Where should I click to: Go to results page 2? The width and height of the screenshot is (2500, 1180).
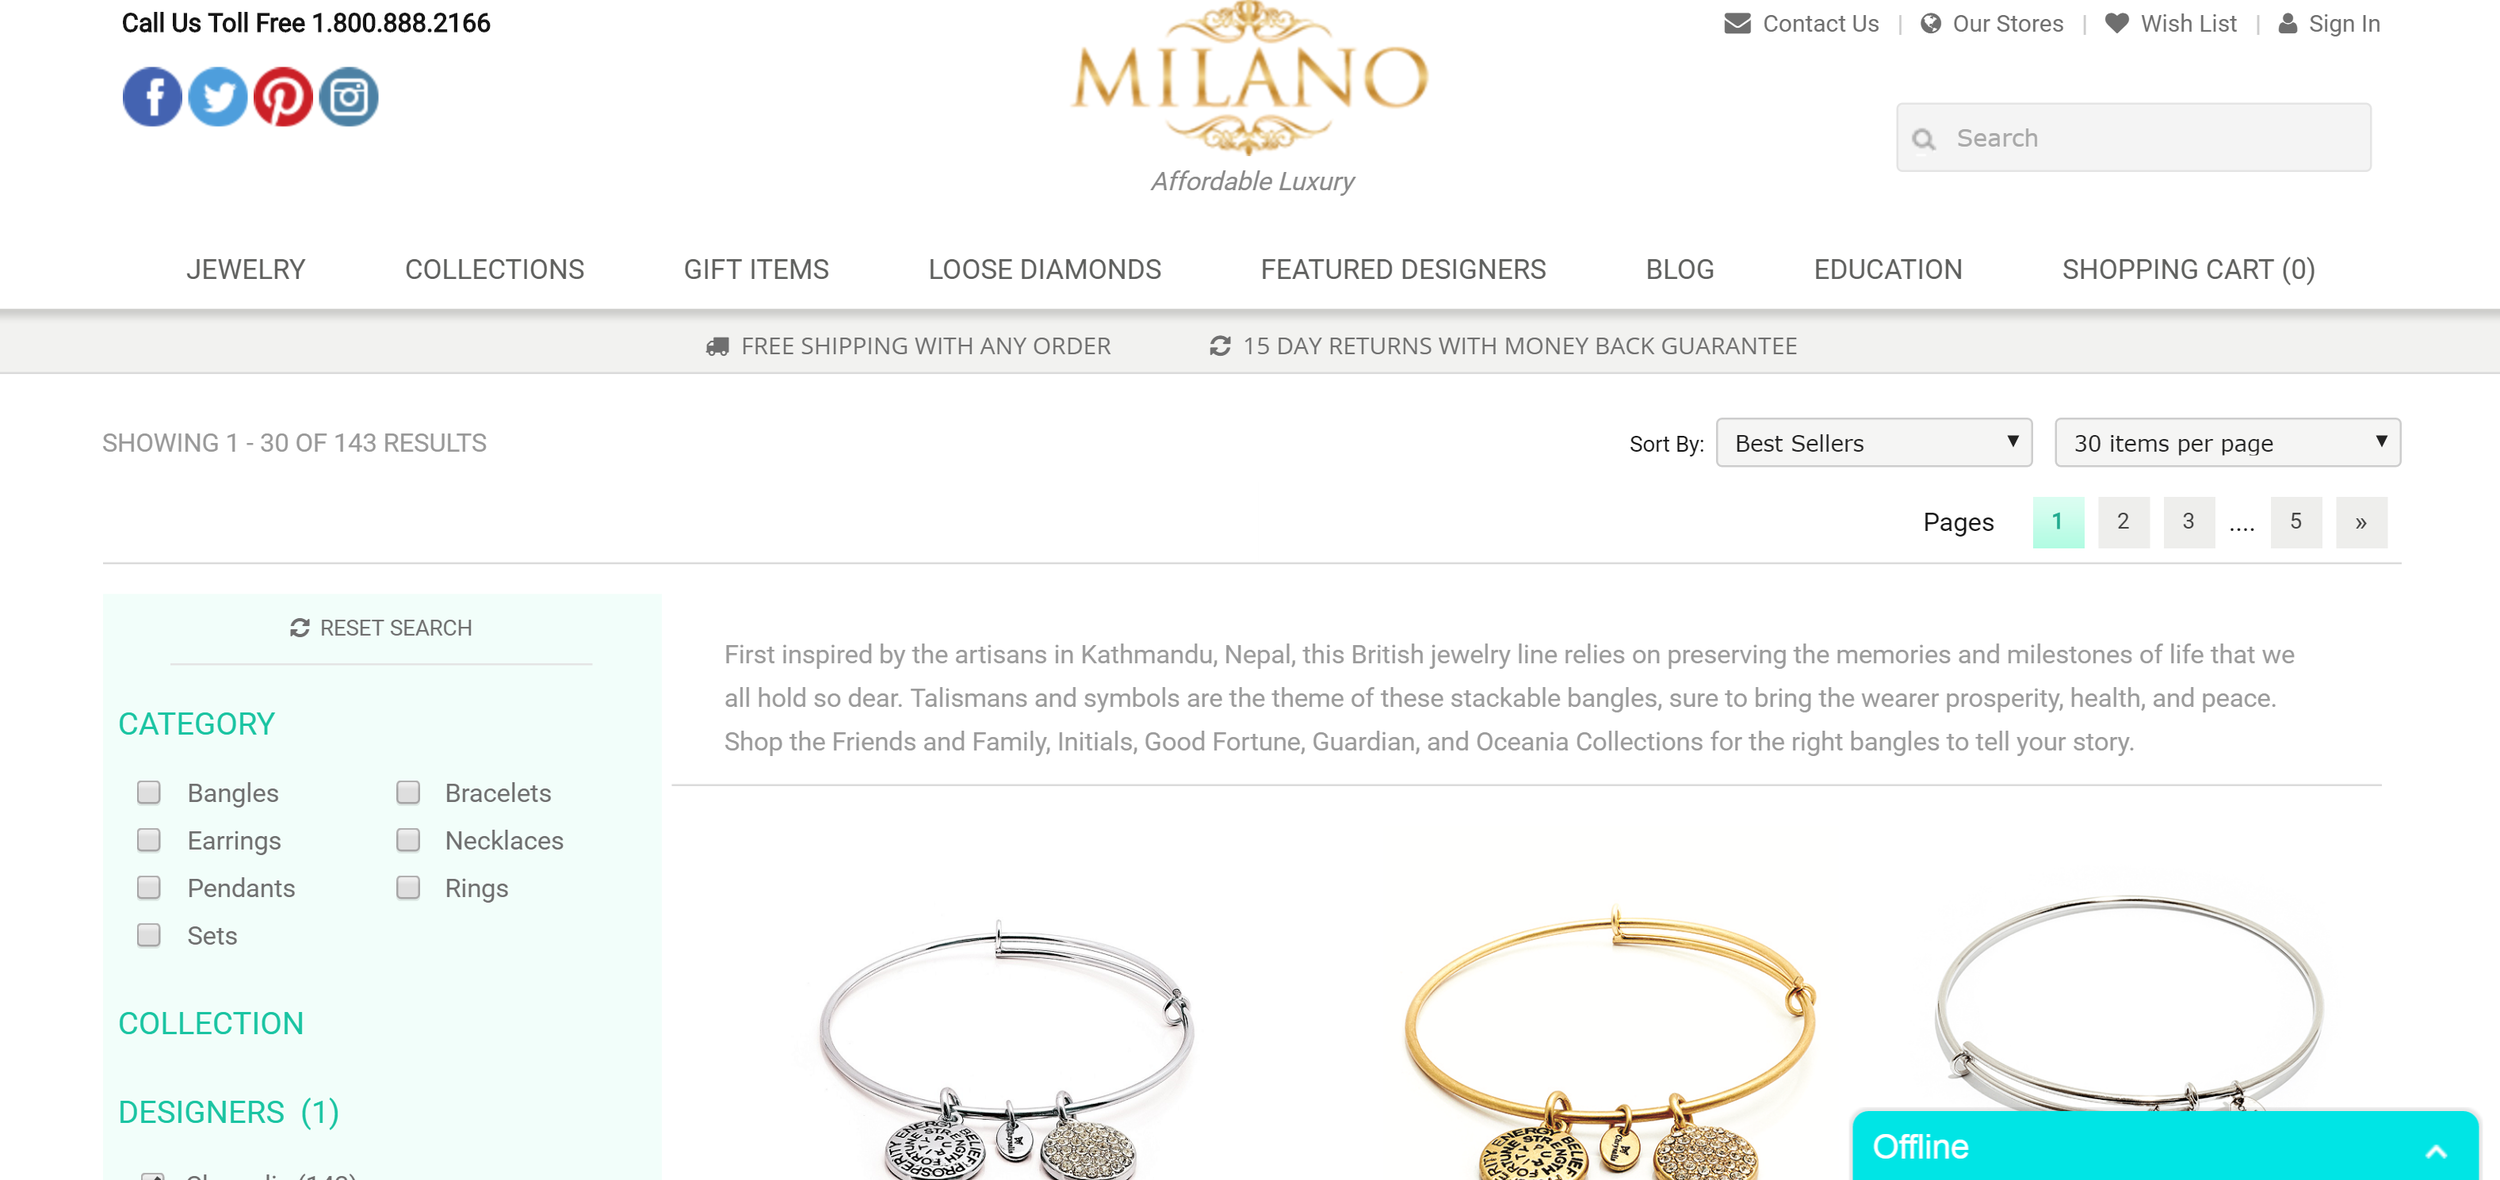pos(2123,522)
